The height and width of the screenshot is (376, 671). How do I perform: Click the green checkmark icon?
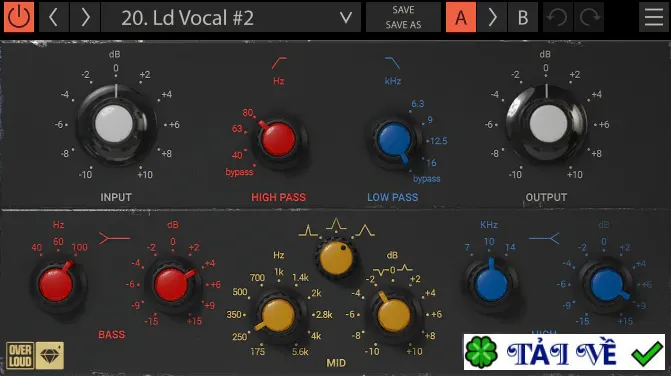coord(647,354)
